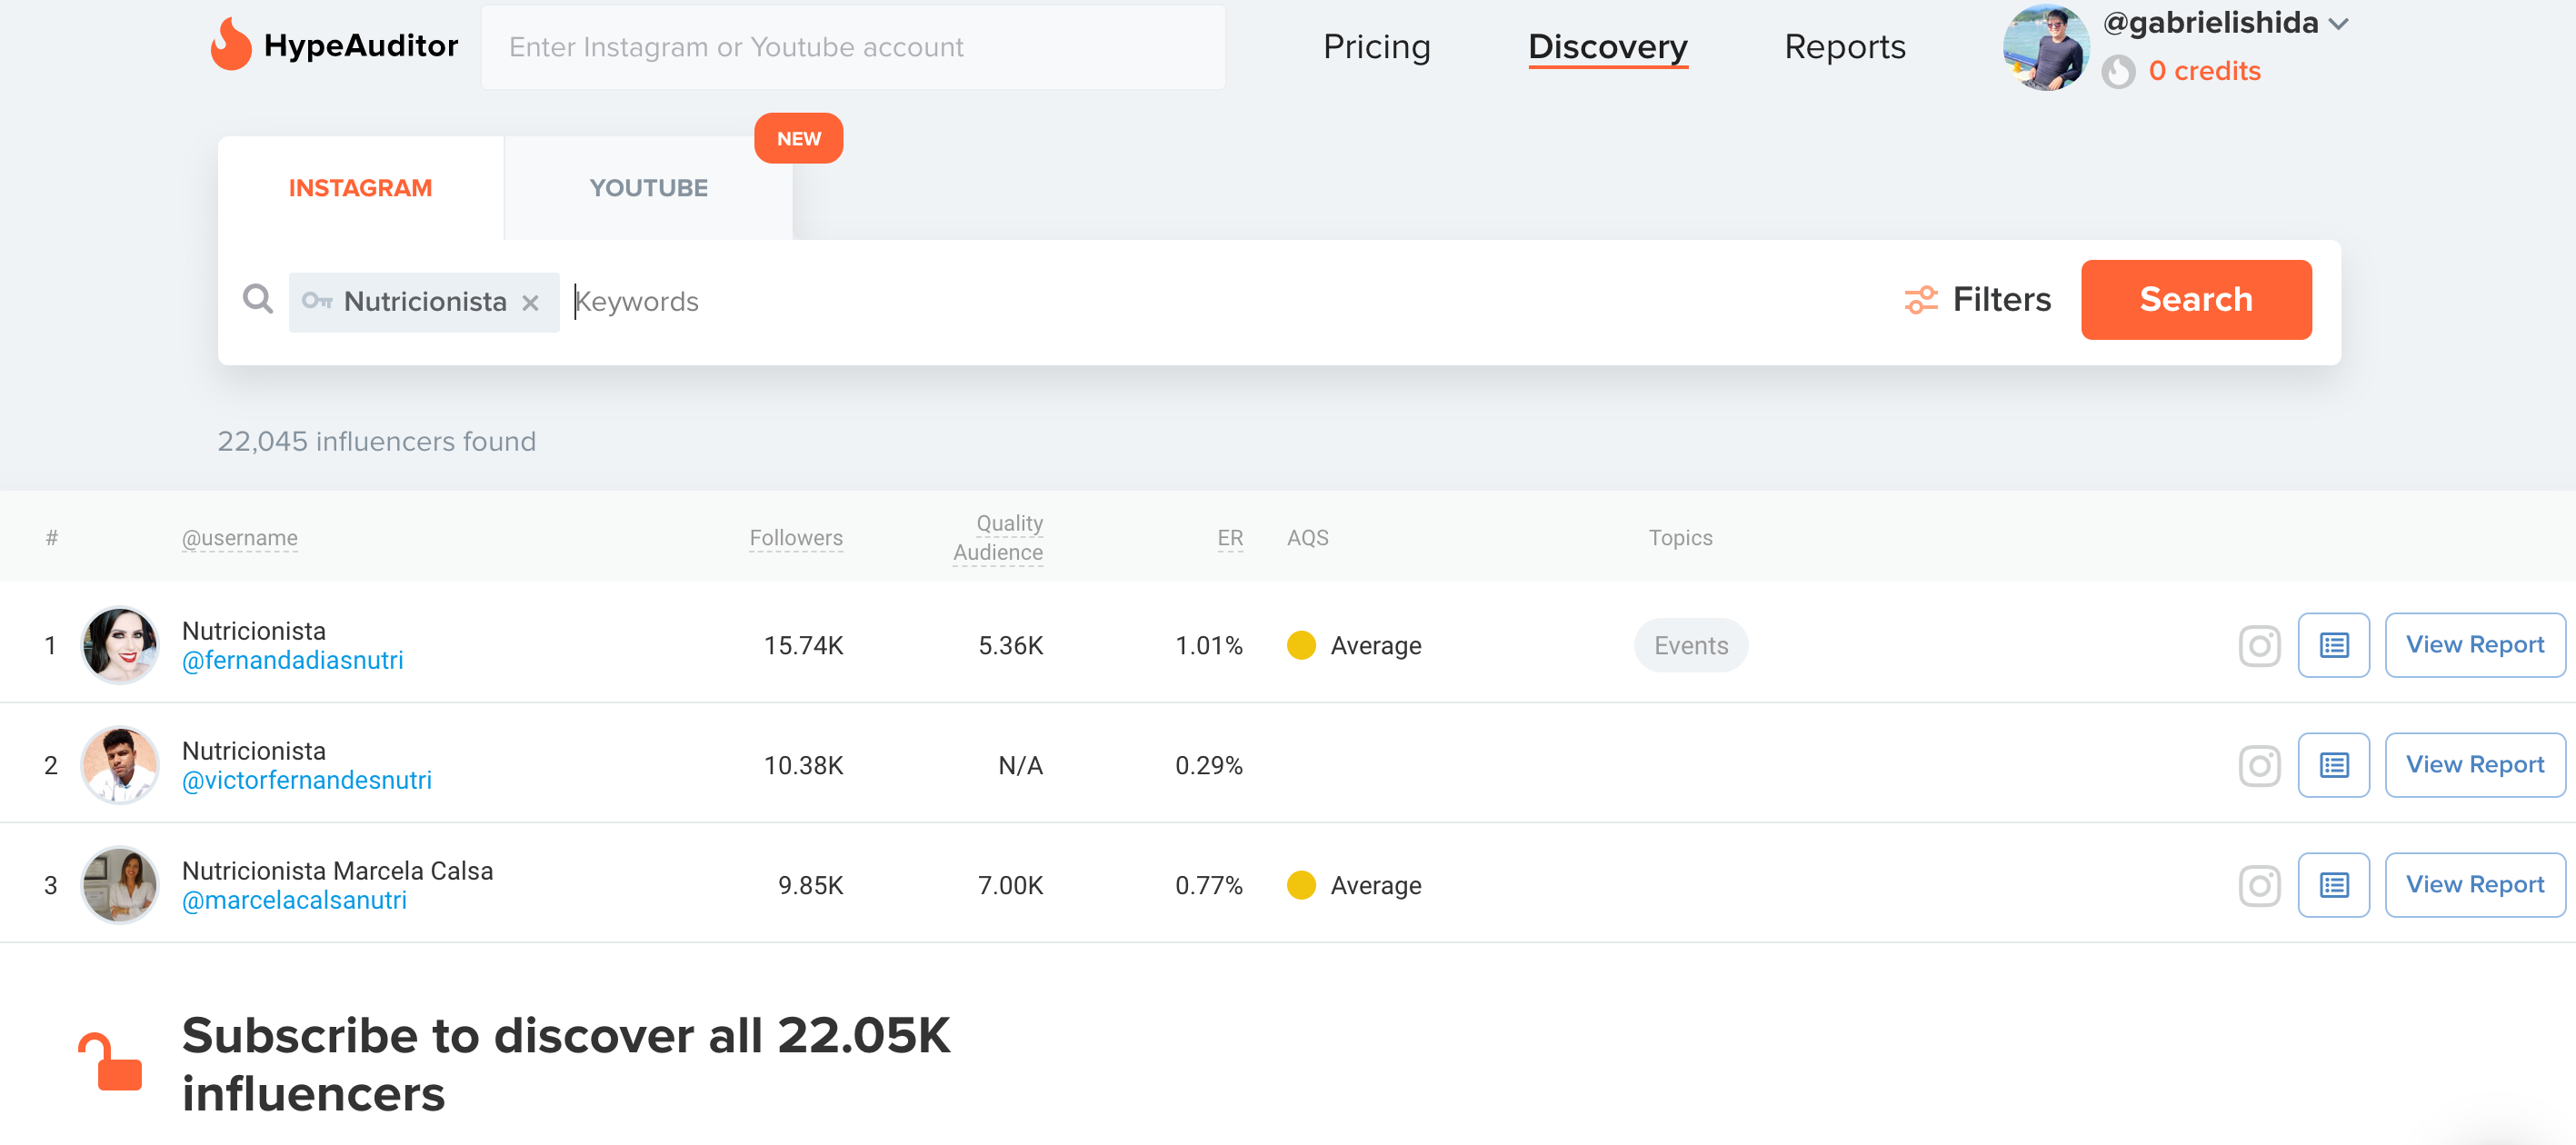Image resolution: width=2576 pixels, height=1145 pixels.
Task: Open @victorfernandesnutri profile link
Action: click(x=306, y=780)
